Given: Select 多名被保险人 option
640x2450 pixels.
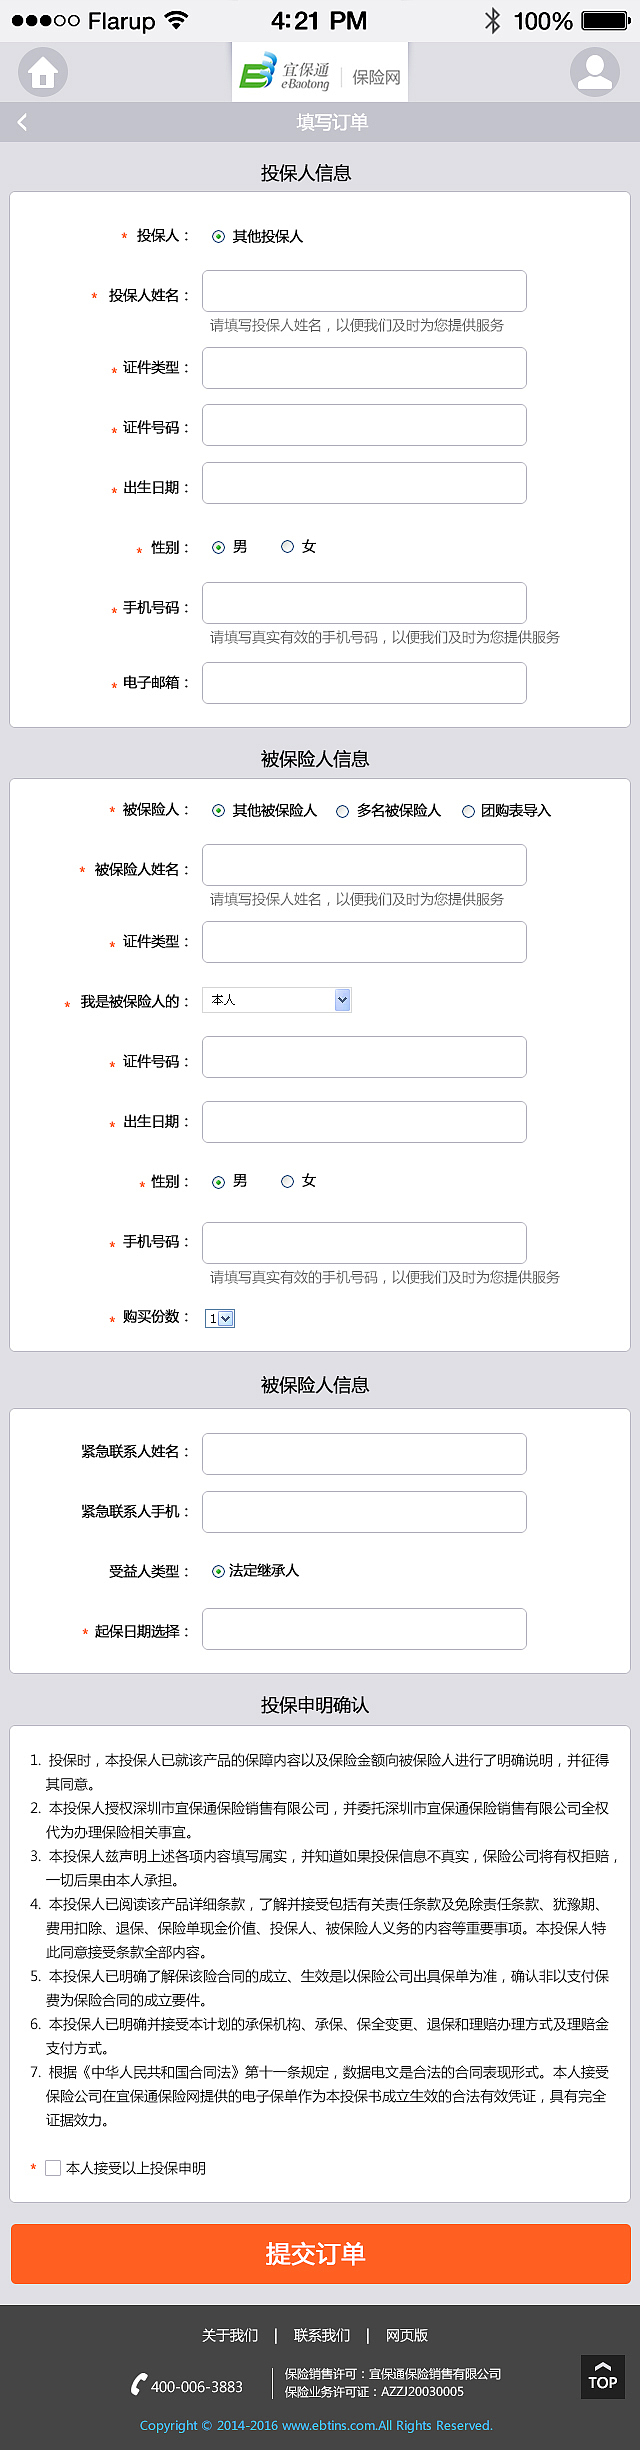Looking at the screenshot, I should (343, 811).
